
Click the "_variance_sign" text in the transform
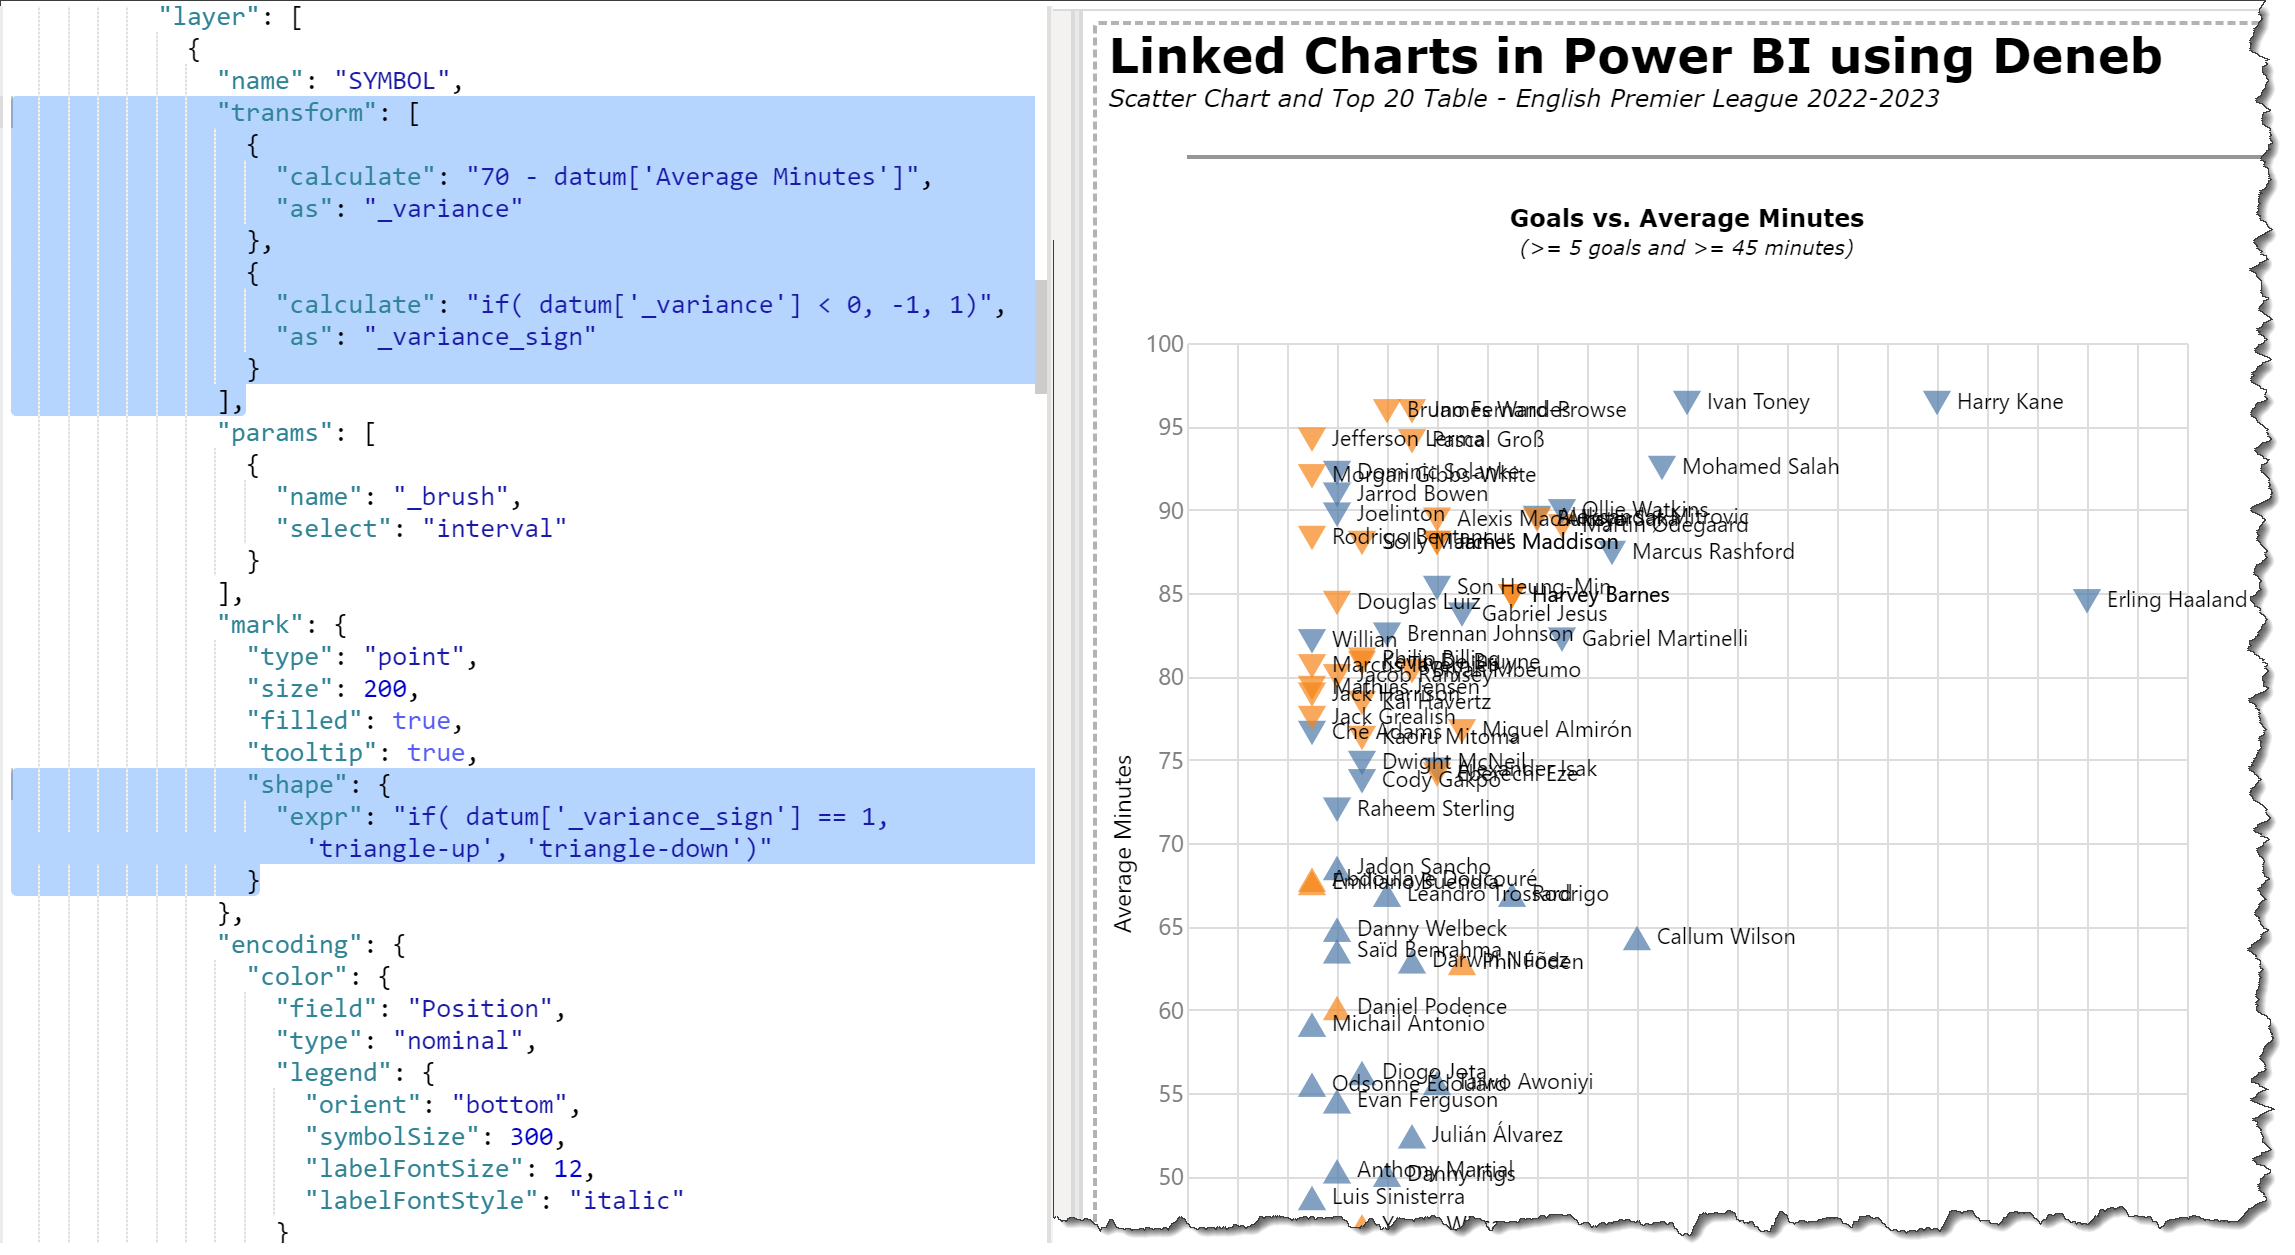click(479, 337)
